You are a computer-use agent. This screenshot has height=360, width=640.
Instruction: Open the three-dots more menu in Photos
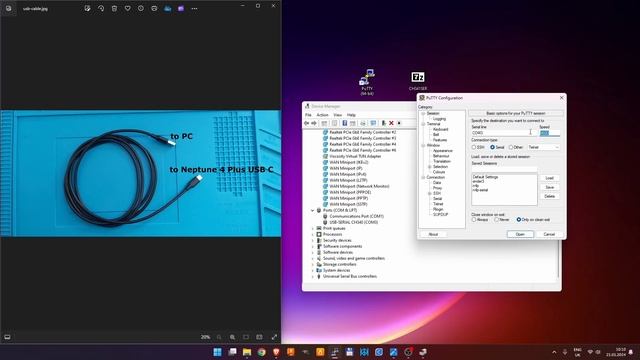(194, 8)
